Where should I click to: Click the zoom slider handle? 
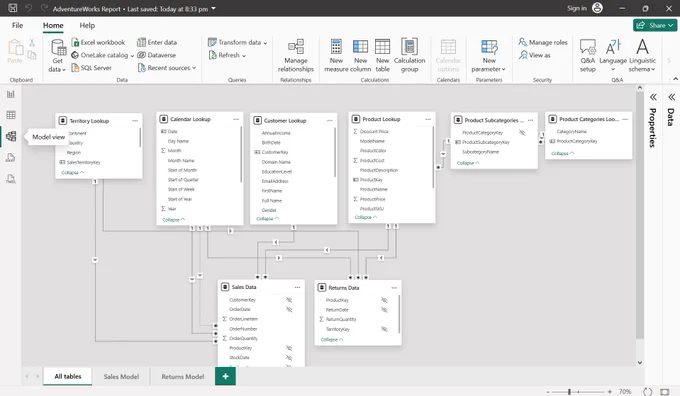click(569, 391)
